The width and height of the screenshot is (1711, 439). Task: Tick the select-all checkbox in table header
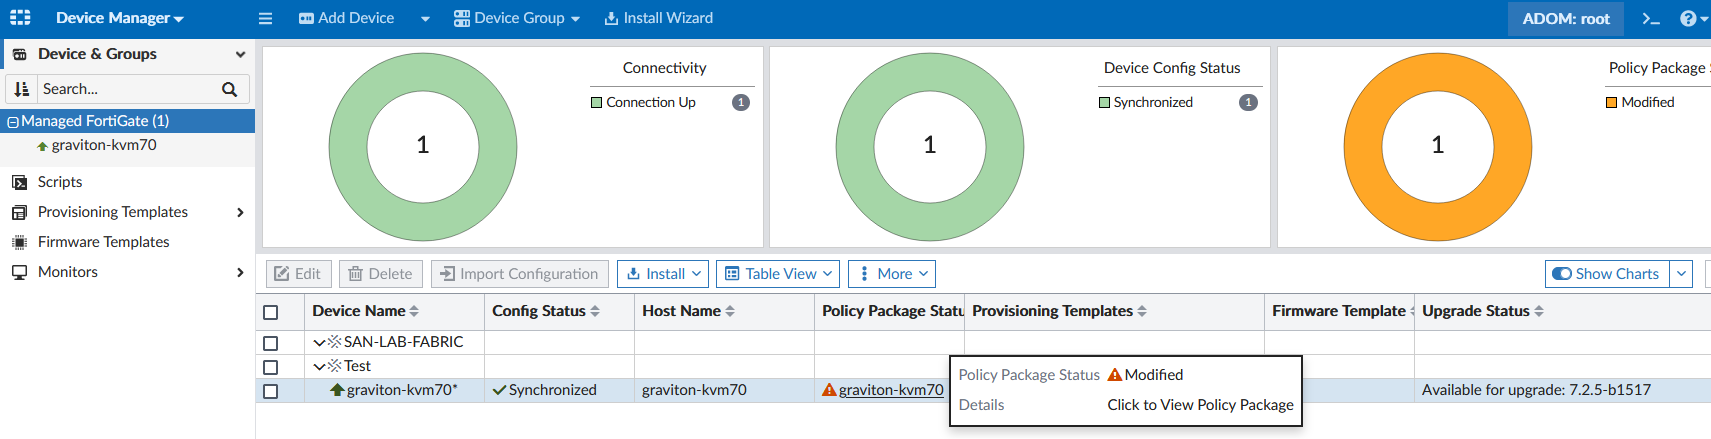[x=270, y=312]
